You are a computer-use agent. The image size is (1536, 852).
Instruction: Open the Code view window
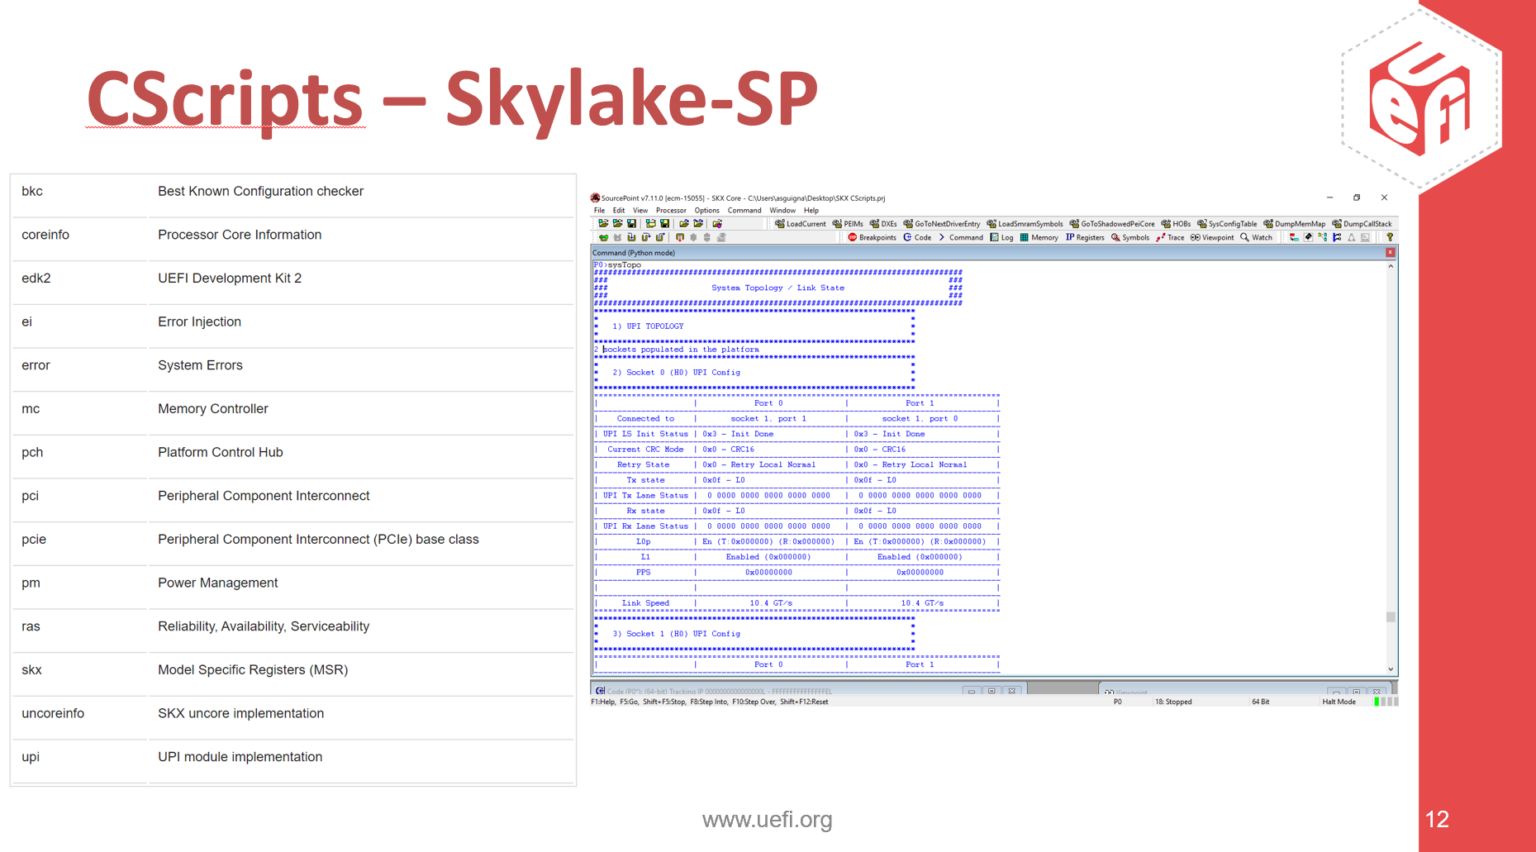pyautogui.click(x=917, y=237)
